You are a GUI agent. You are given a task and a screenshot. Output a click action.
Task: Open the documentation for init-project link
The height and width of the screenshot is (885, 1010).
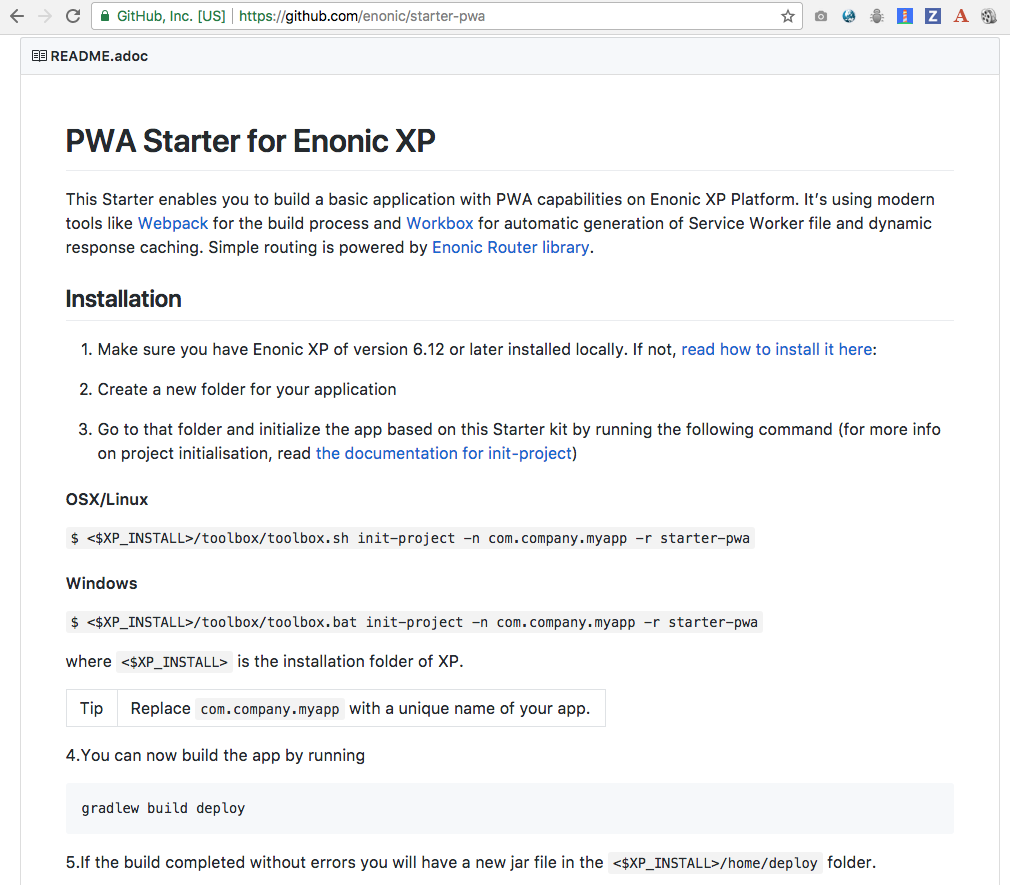click(x=443, y=453)
